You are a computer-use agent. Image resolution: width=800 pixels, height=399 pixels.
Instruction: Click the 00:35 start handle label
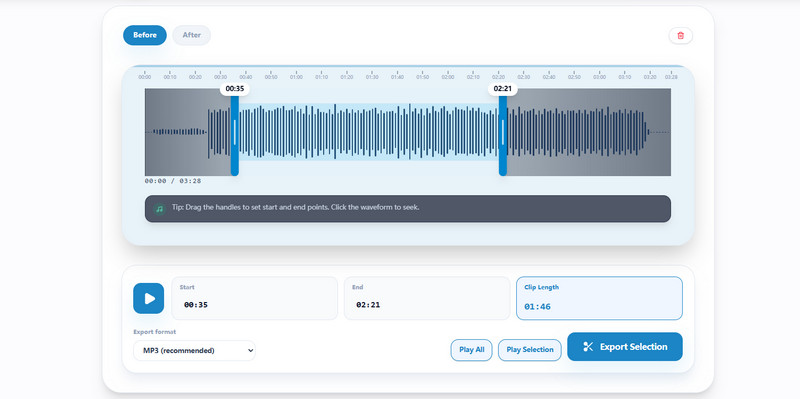pyautogui.click(x=235, y=89)
